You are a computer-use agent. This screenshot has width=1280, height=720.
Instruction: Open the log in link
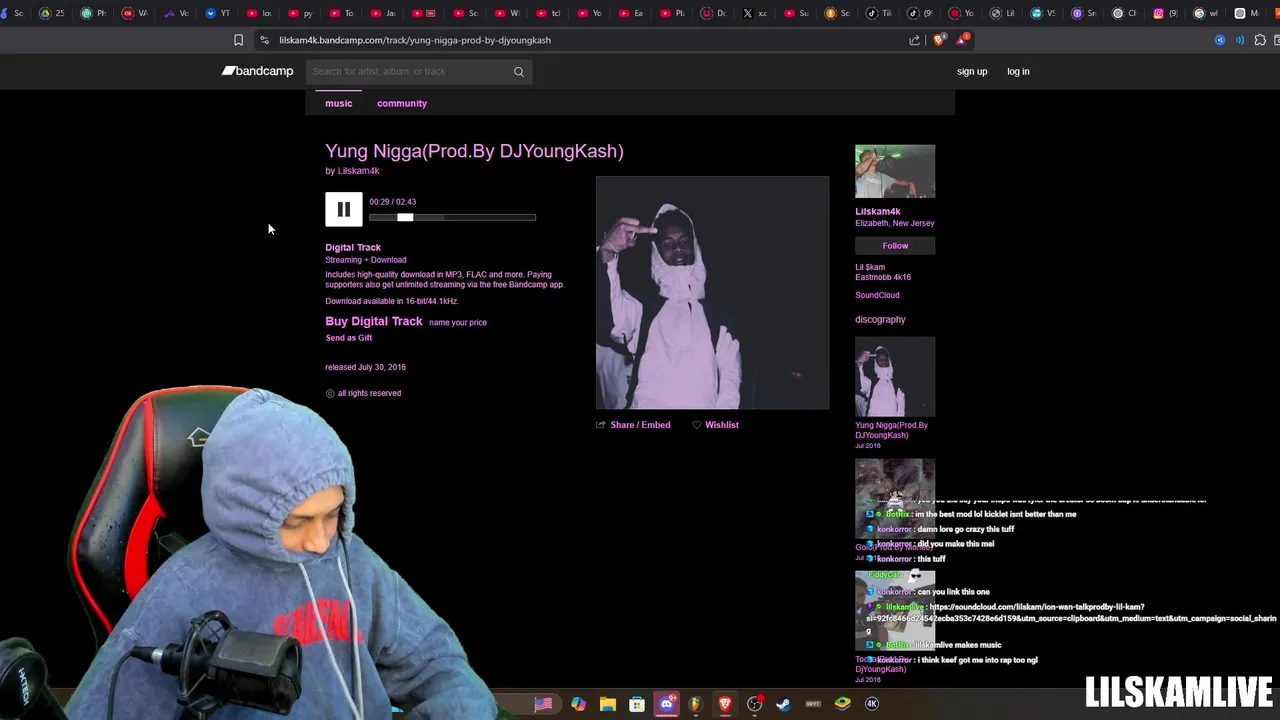1018,71
